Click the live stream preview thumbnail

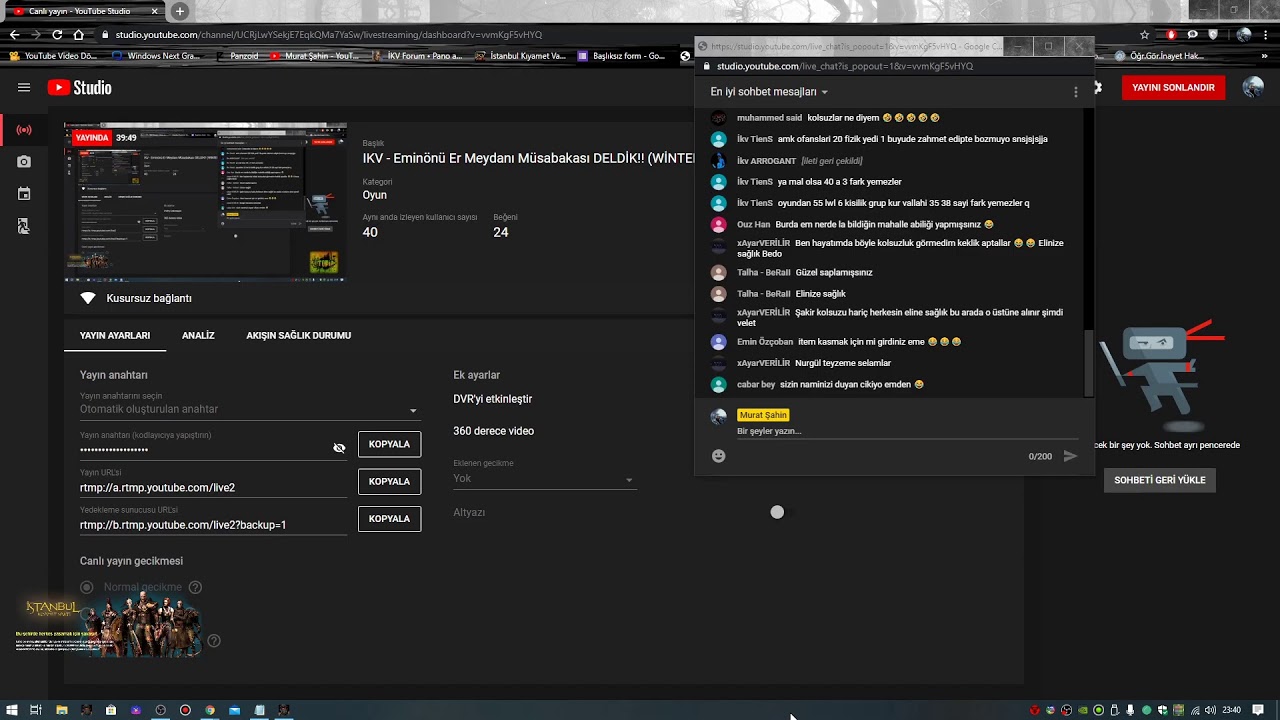[205, 202]
